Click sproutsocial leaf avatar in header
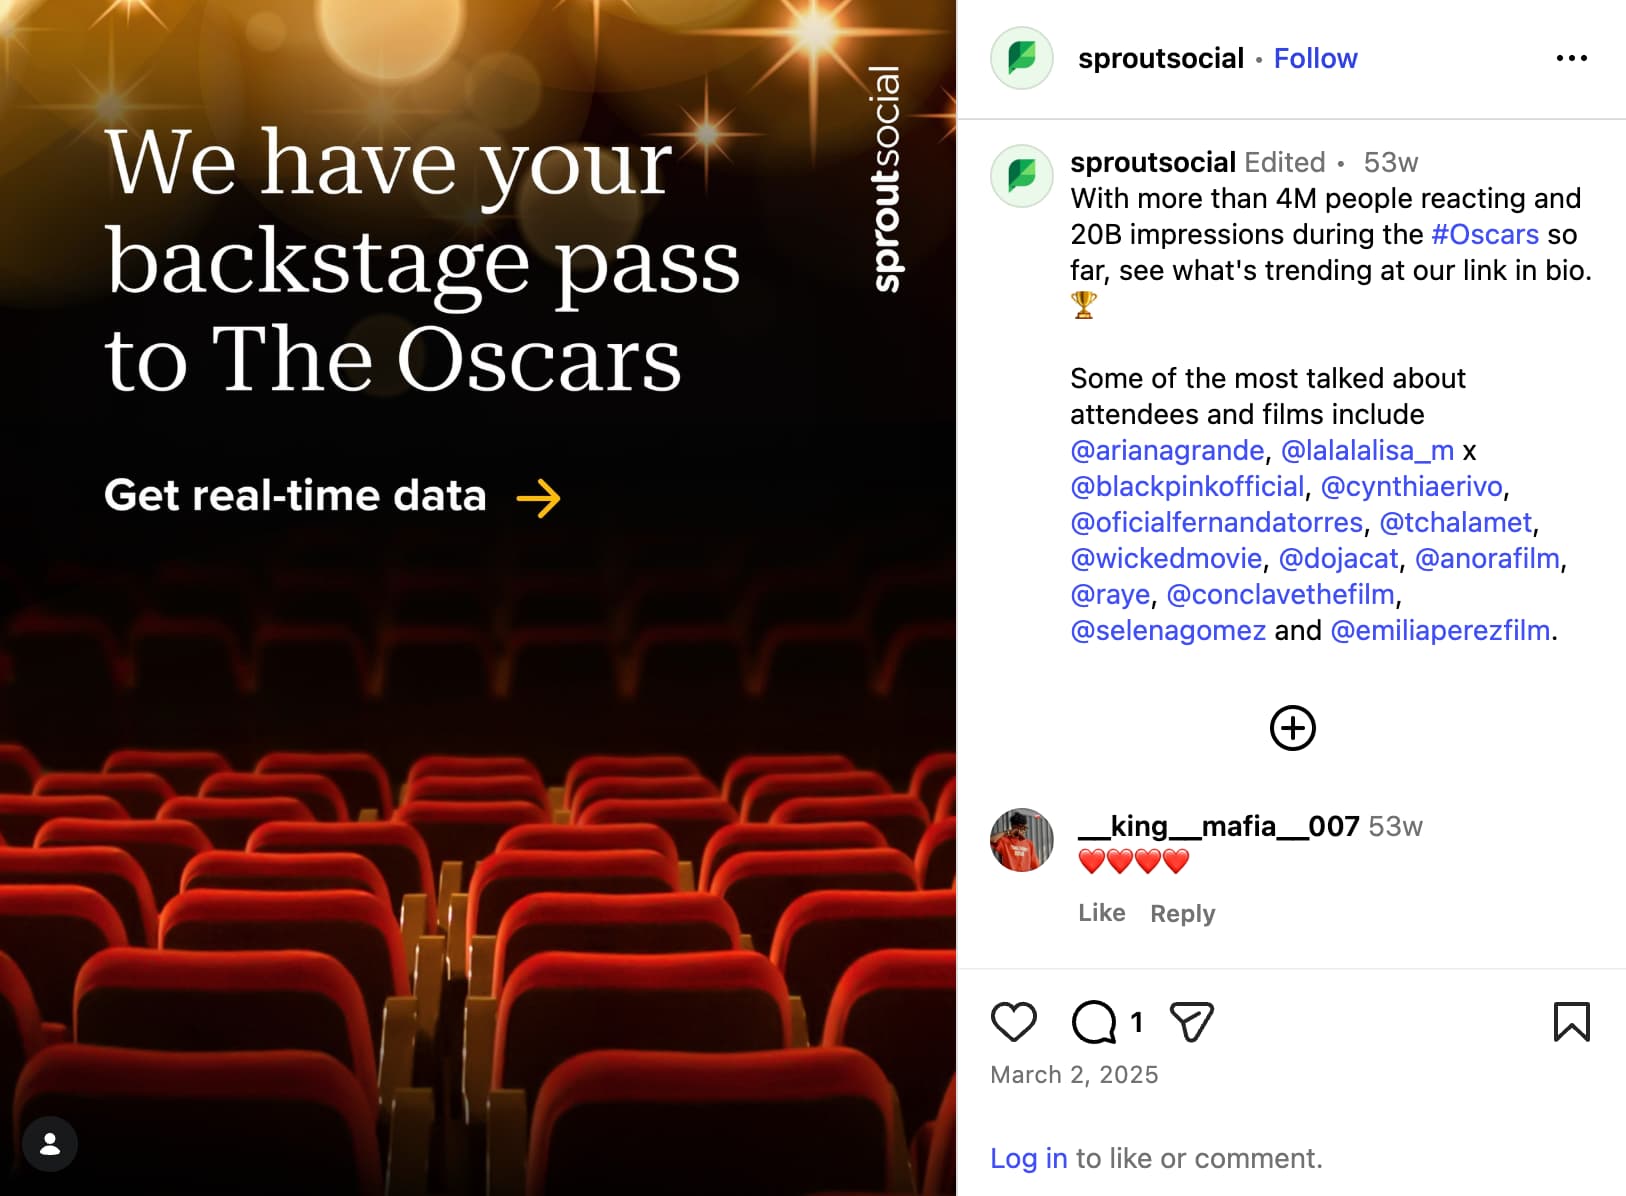 tap(1021, 58)
